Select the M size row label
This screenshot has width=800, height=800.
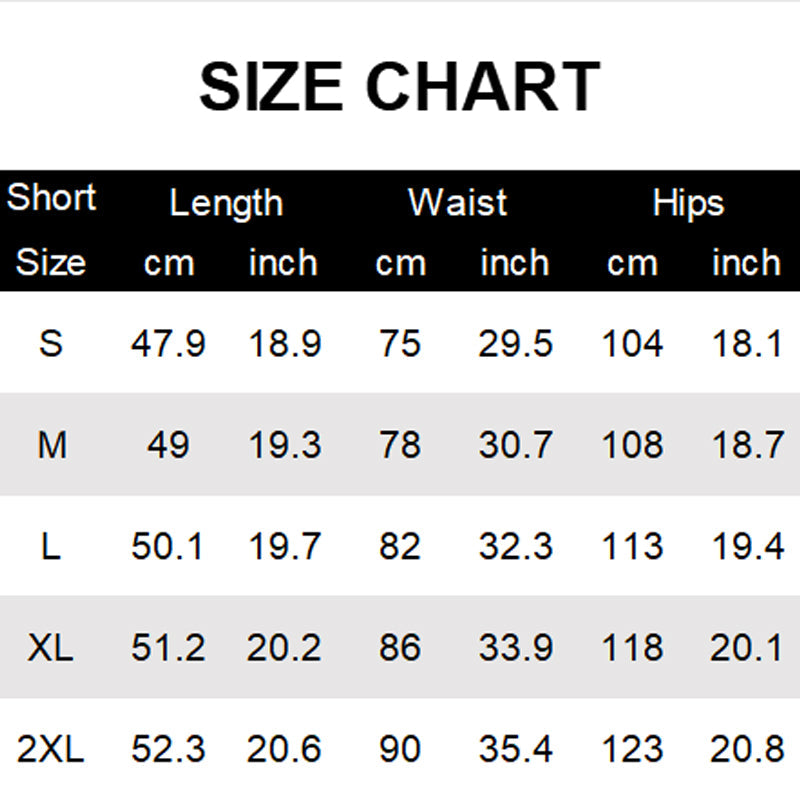(x=51, y=445)
